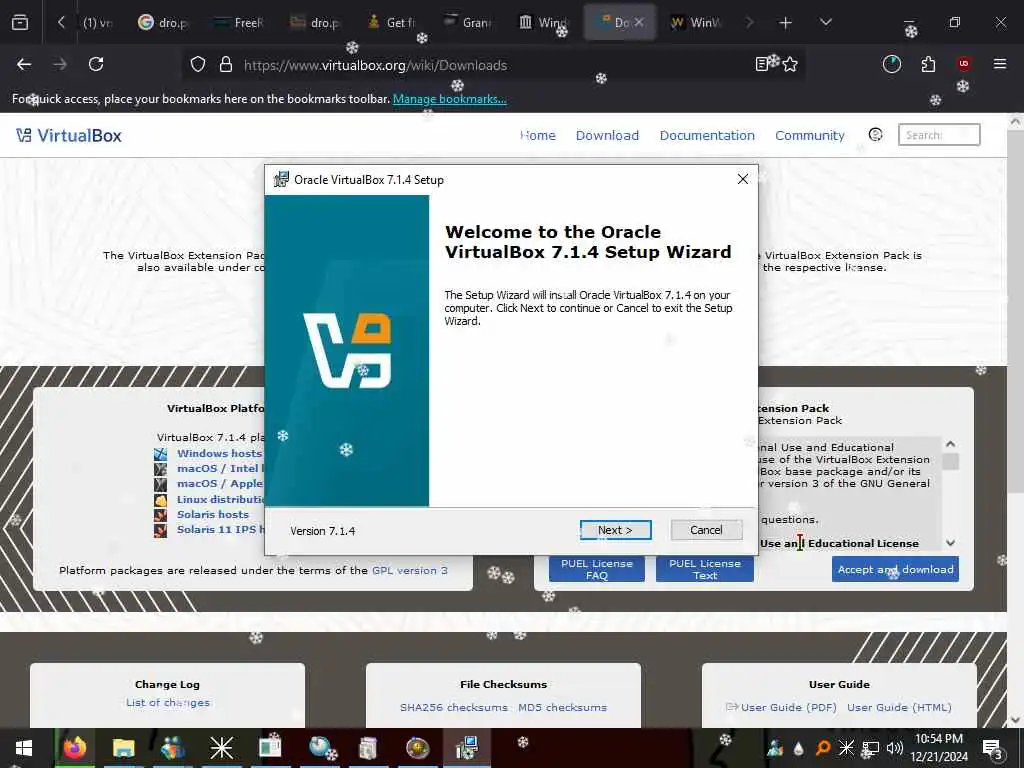Click the Manage bookmarks link
The width and height of the screenshot is (1024, 768).
(x=449, y=99)
